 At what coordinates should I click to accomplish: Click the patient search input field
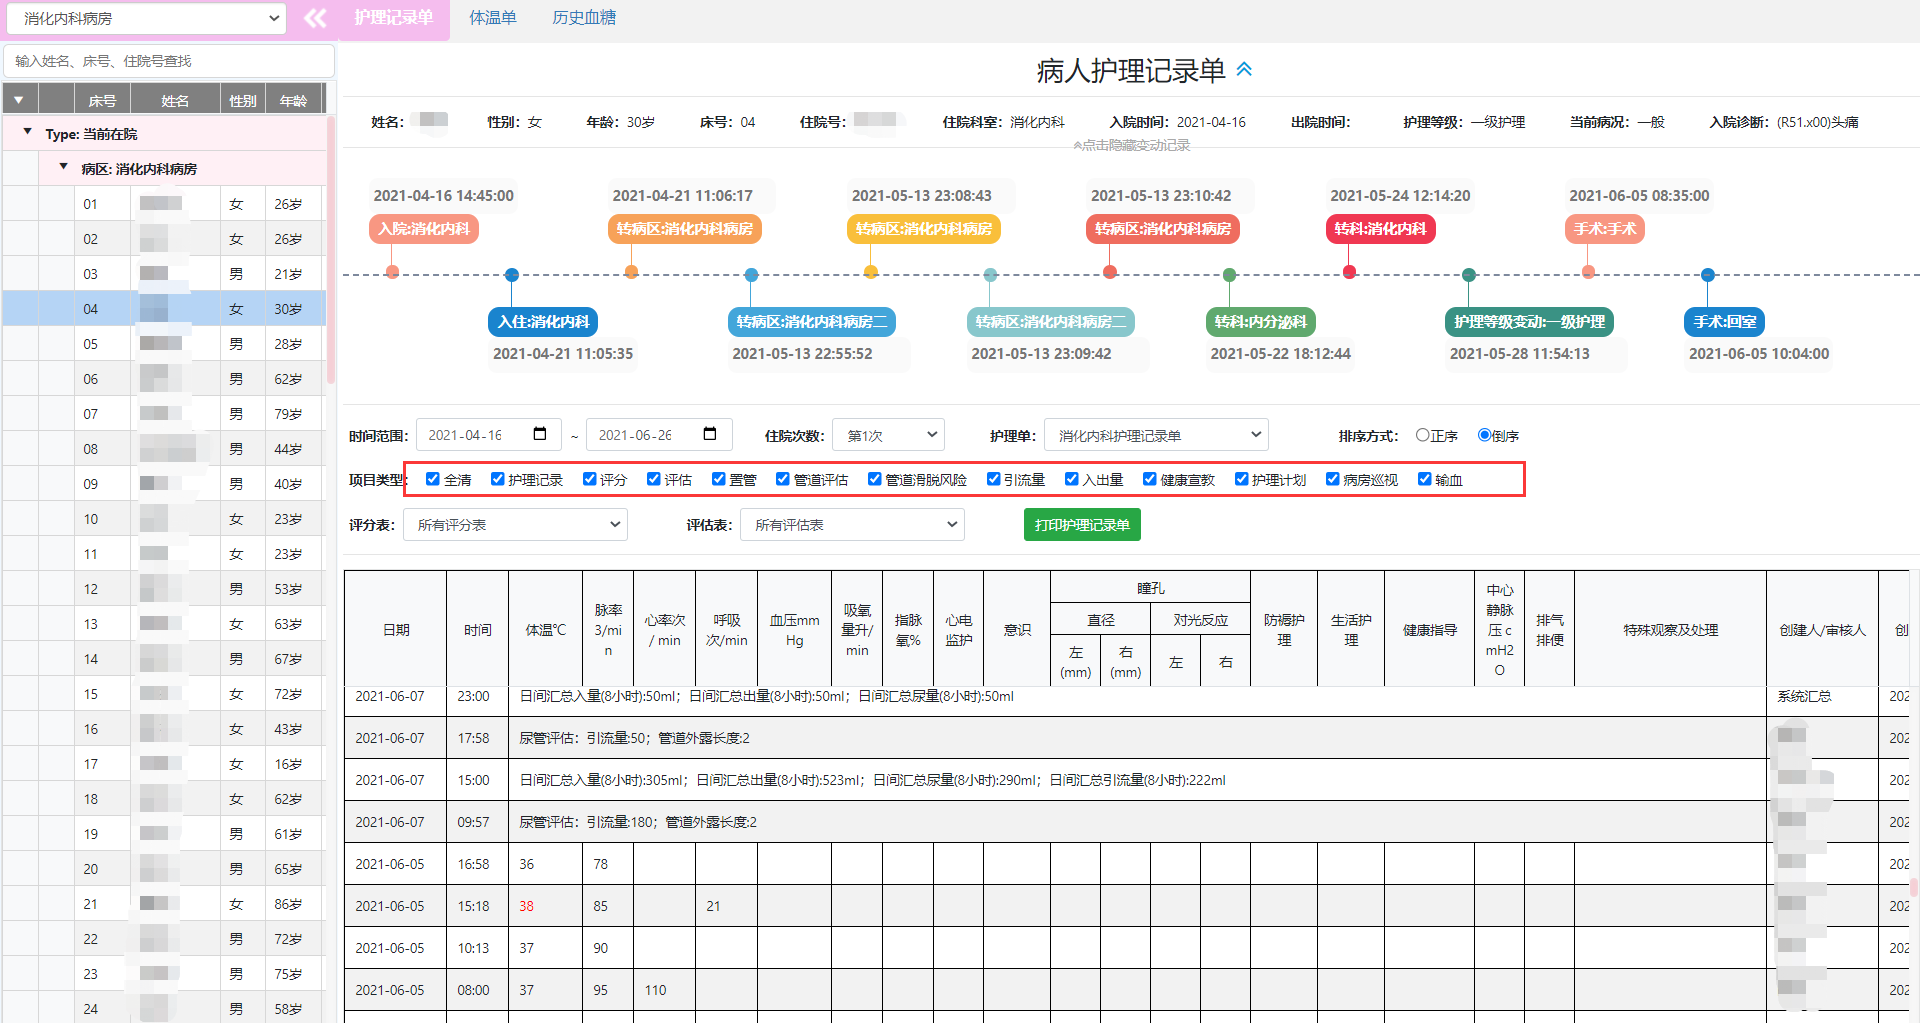[170, 61]
